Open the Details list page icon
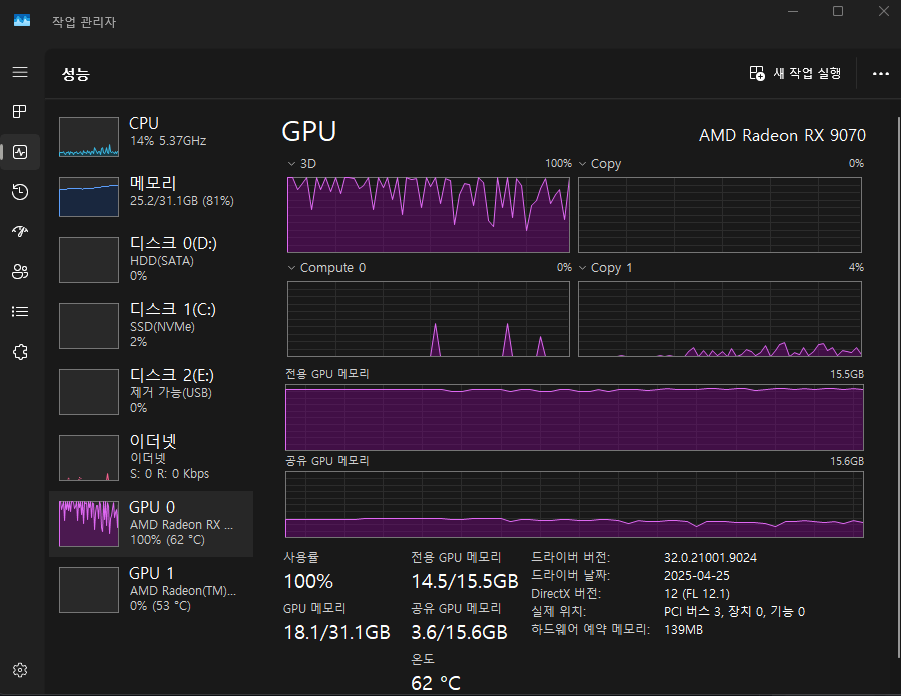 20,312
